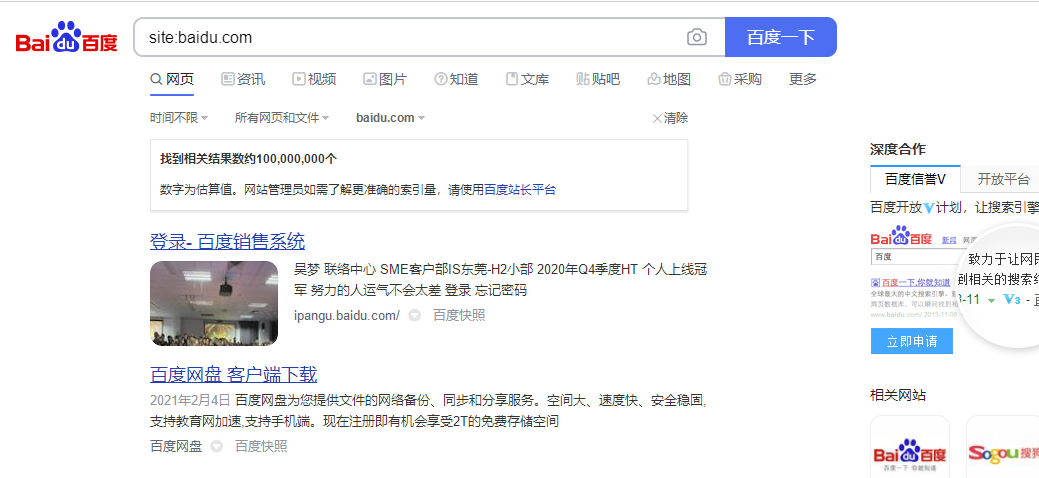This screenshot has width=1039, height=478.
Task: Open the 知道 tab
Action: click(456, 80)
